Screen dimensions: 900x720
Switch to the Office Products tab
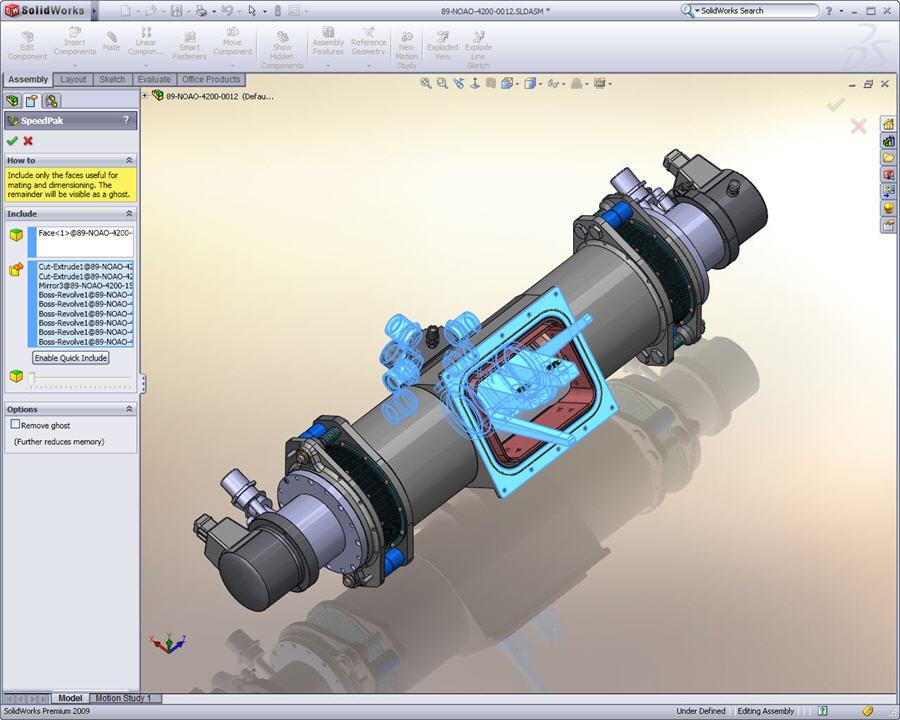(211, 80)
